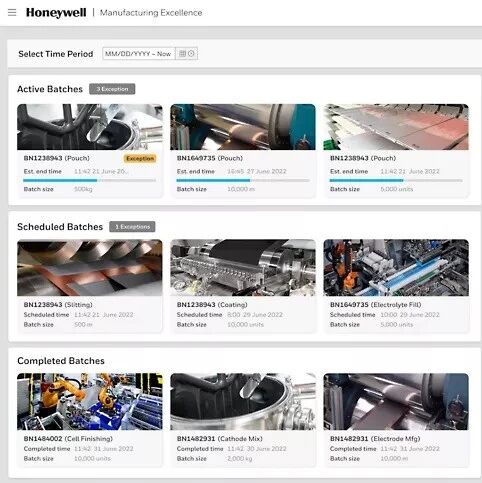Click the Honeywell logo
Viewport: 482px width, 483px height.
pos(56,13)
